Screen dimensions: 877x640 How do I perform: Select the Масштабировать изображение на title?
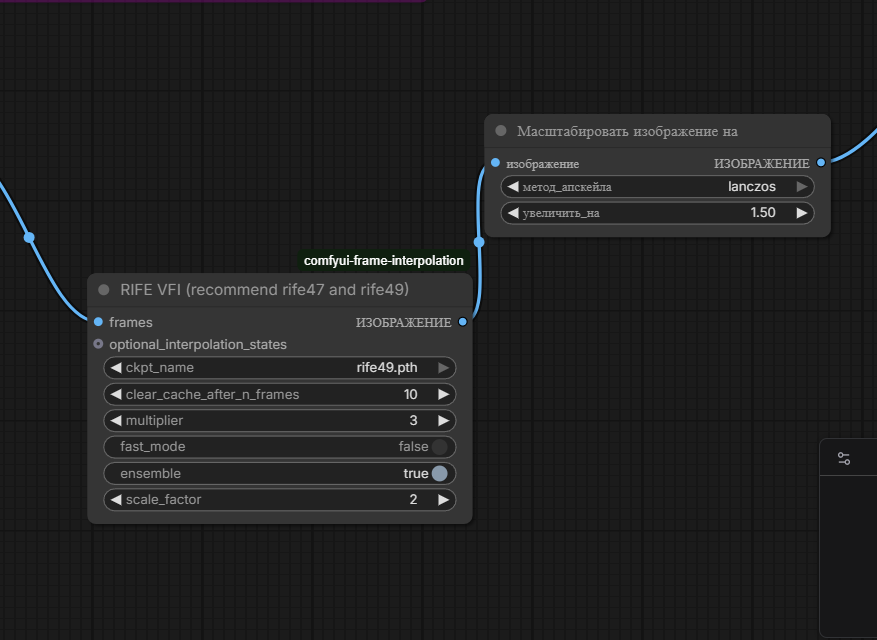[627, 131]
